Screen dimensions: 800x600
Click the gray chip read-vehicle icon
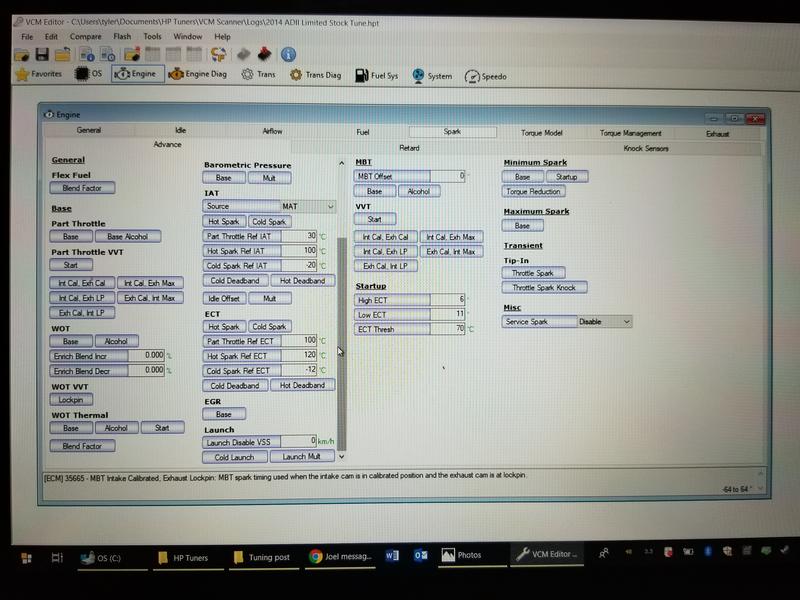(243, 54)
